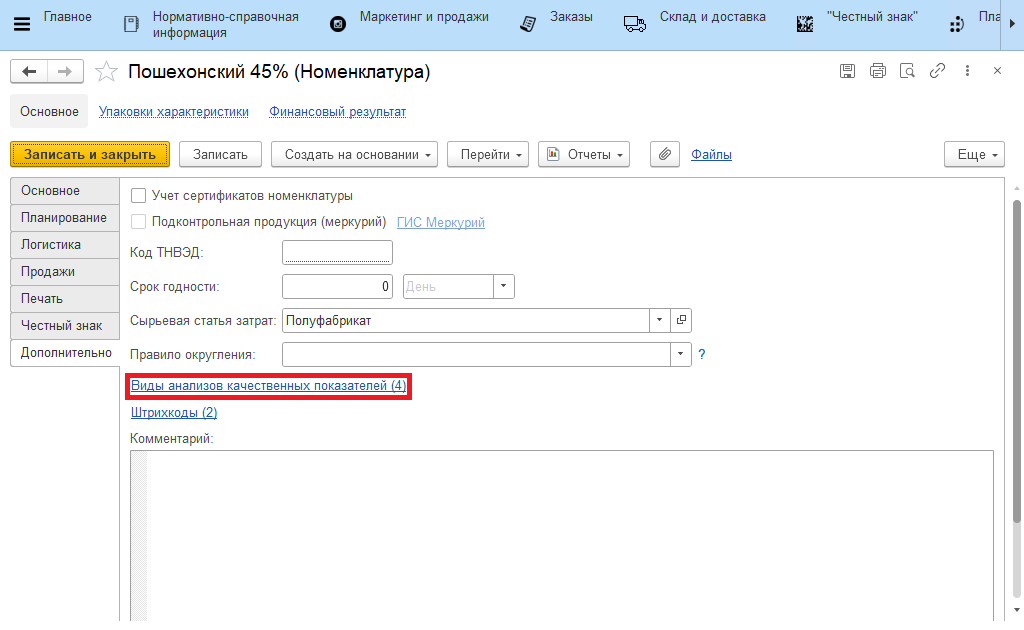The height and width of the screenshot is (630, 1024).
Task: Go back with the left arrow button
Action: [29, 71]
